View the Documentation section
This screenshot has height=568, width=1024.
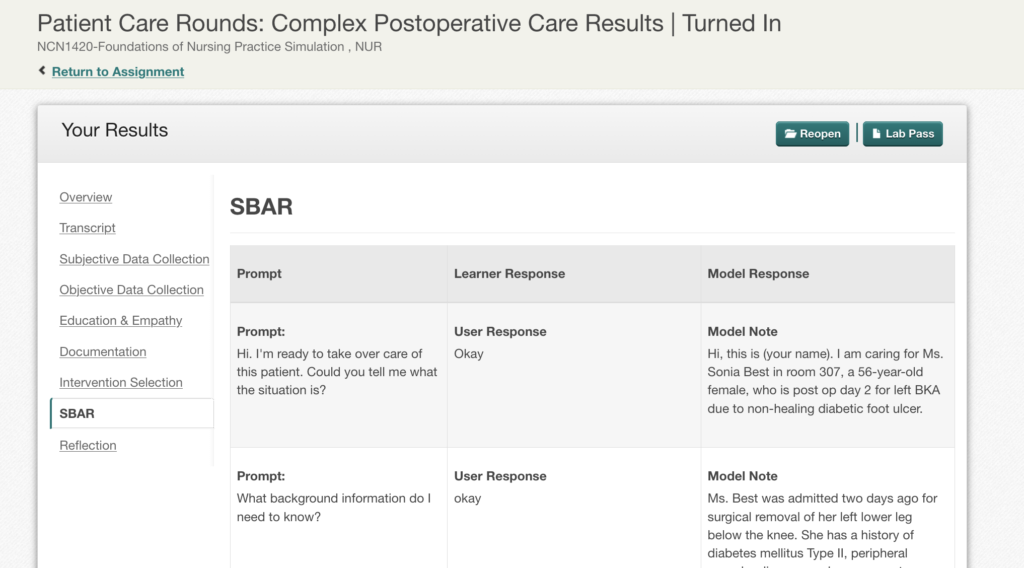(x=103, y=352)
